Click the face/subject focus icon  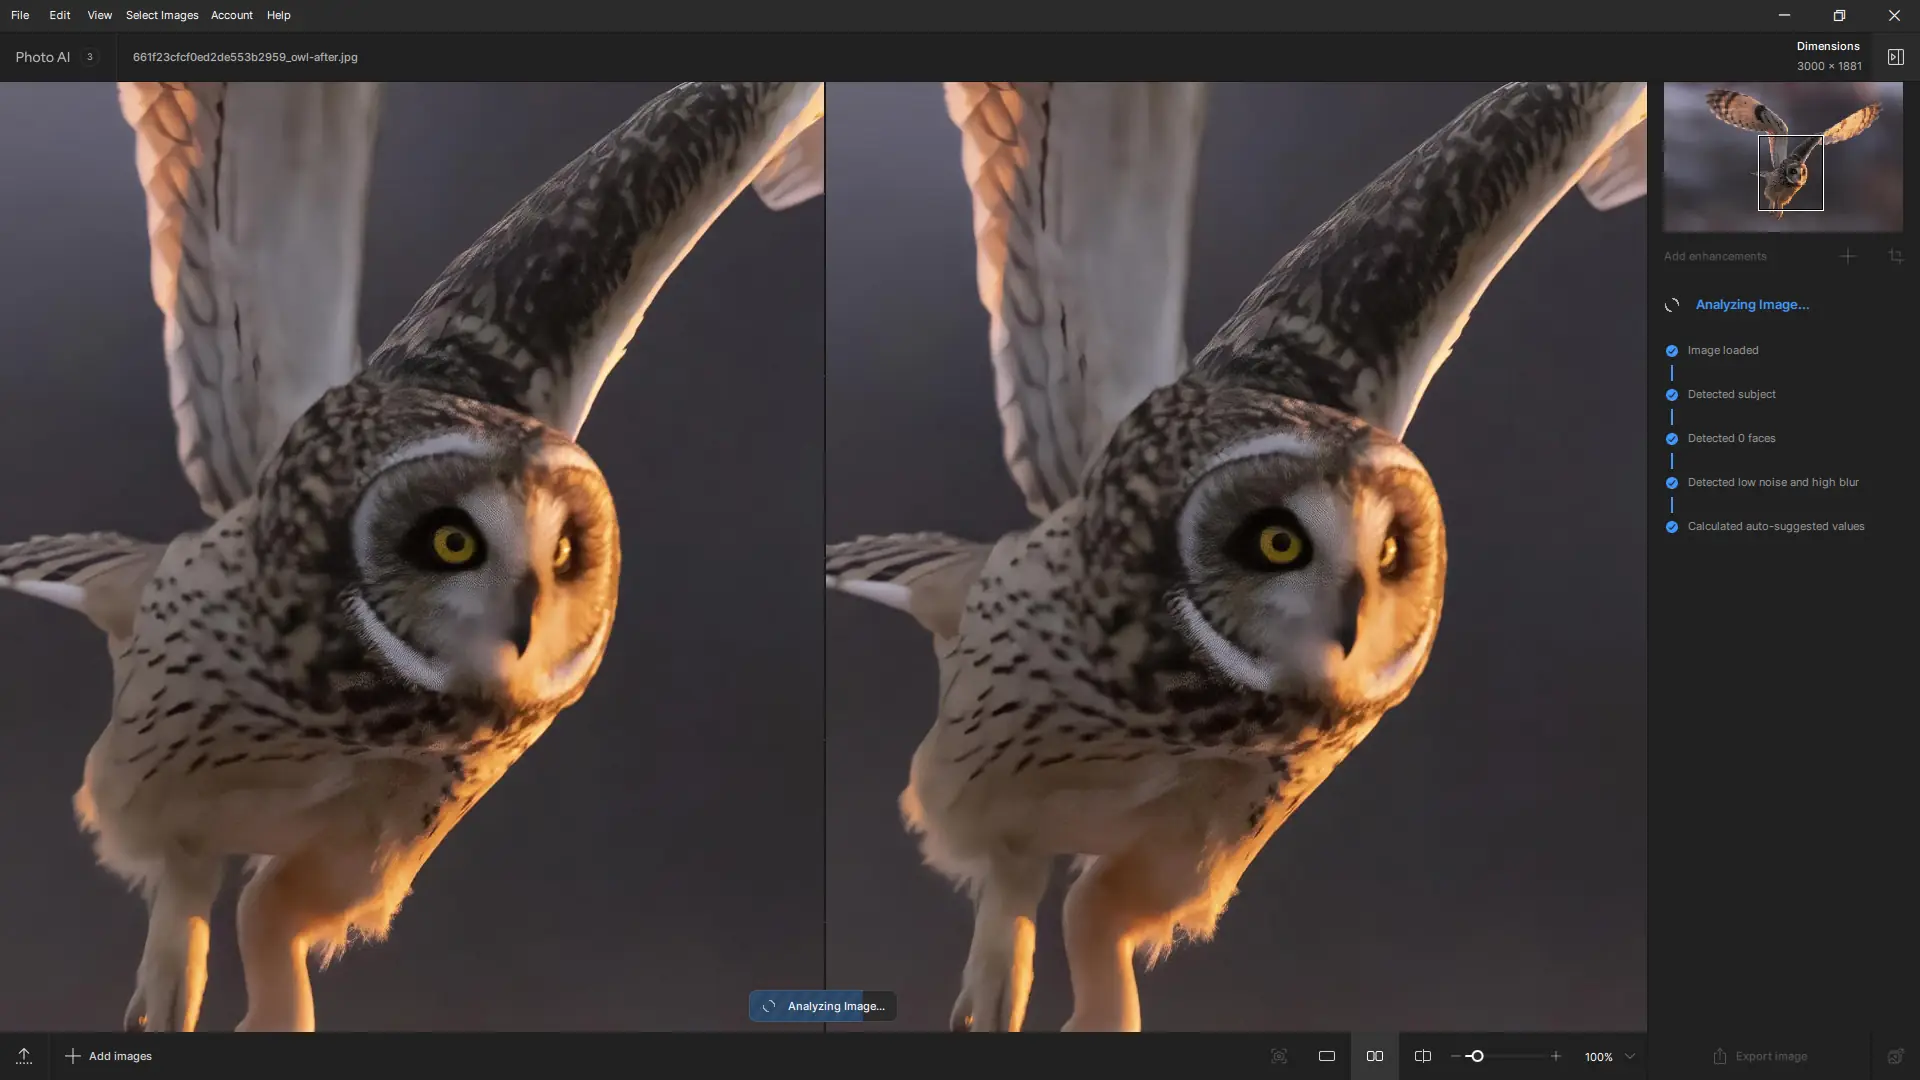pyautogui.click(x=1279, y=1056)
